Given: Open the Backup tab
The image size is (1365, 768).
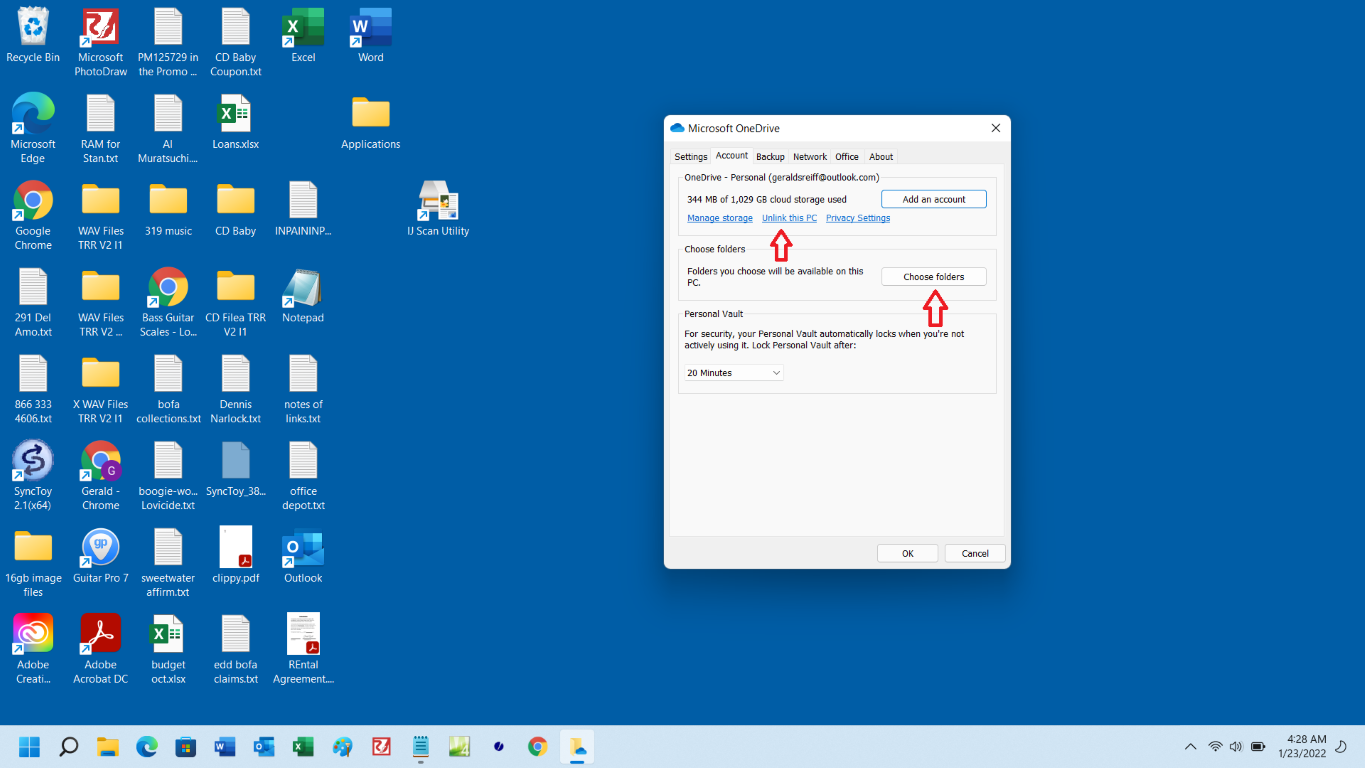Looking at the screenshot, I should (x=770, y=157).
